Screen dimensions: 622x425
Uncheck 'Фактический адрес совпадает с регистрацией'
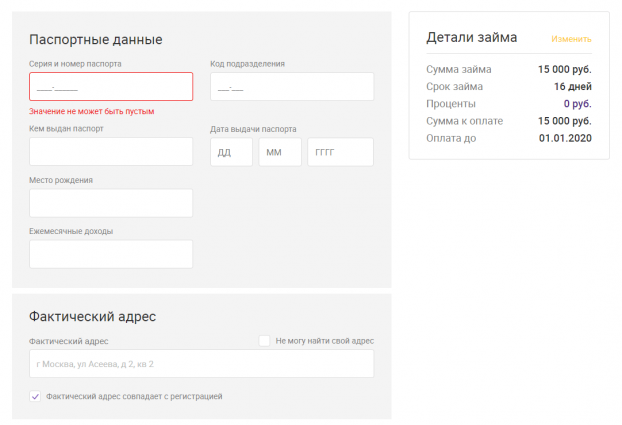coord(36,397)
